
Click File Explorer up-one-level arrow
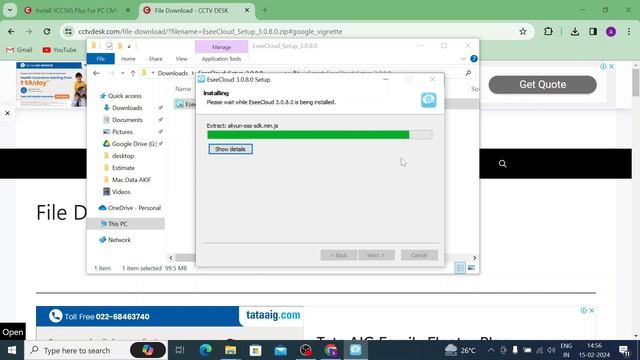point(133,73)
